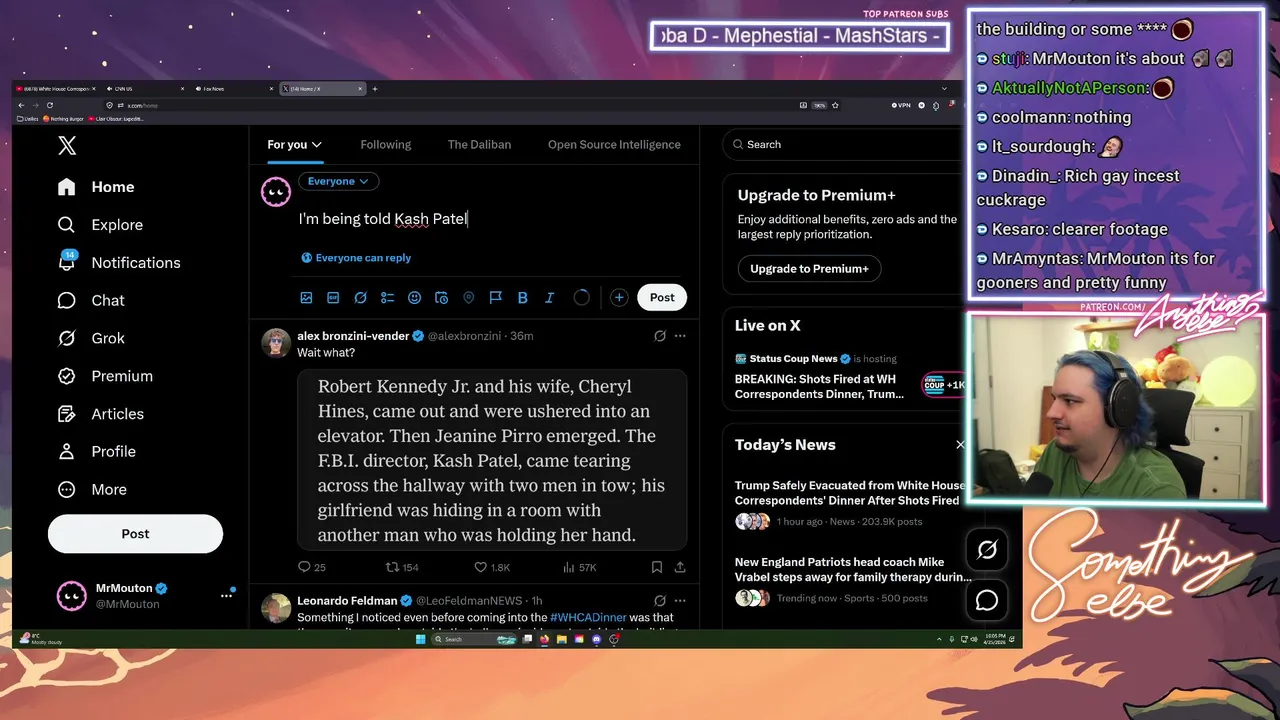
Task: Add a GIF to the post
Action: pyautogui.click(x=333, y=298)
